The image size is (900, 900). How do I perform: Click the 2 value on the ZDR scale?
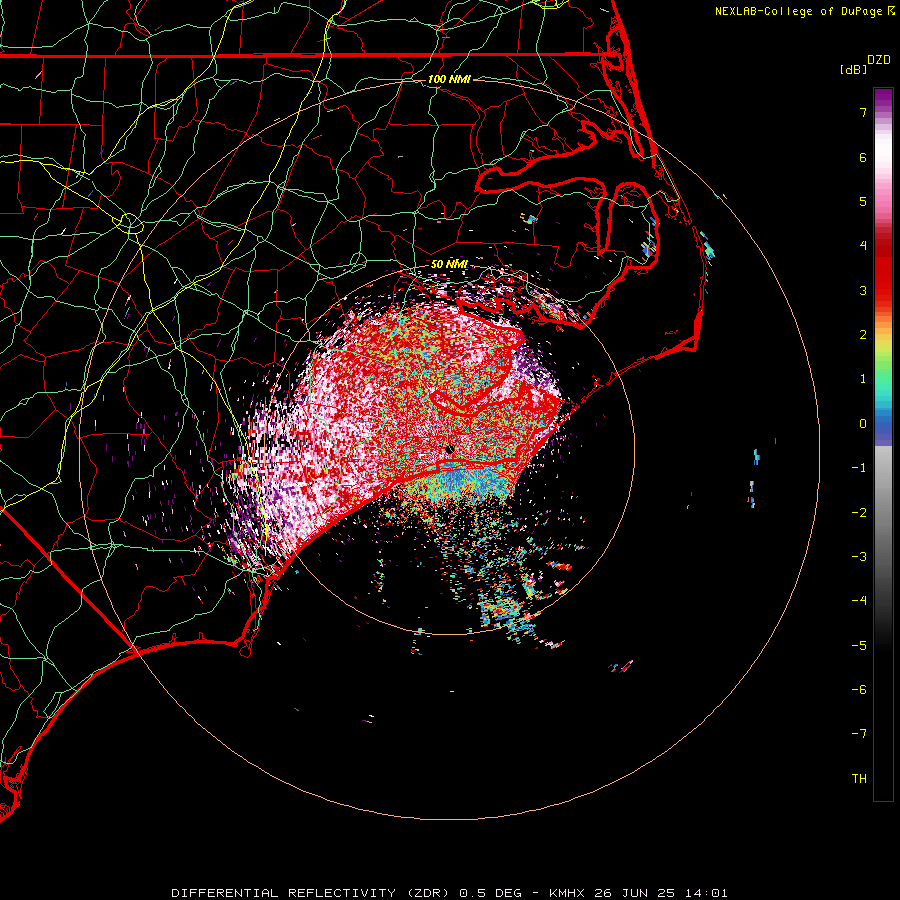[x=863, y=335]
